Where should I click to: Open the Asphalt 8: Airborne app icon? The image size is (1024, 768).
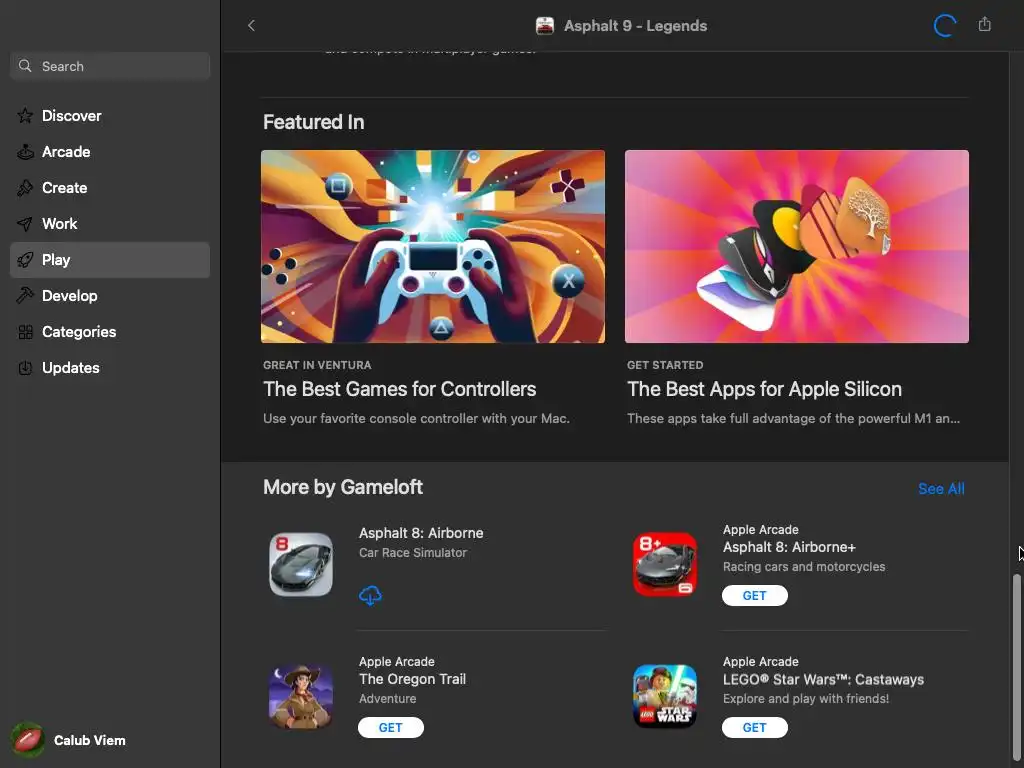pos(301,565)
